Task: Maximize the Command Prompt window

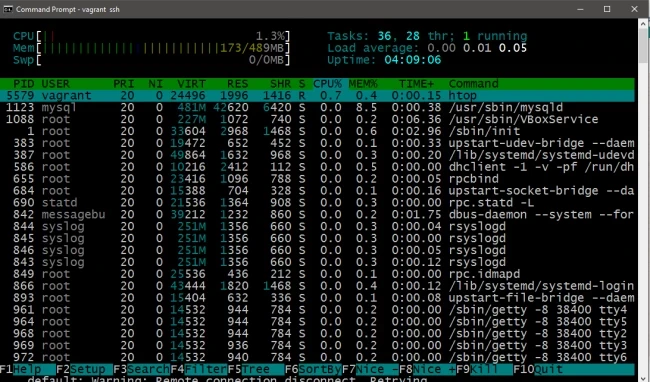Action: tap(607, 9)
